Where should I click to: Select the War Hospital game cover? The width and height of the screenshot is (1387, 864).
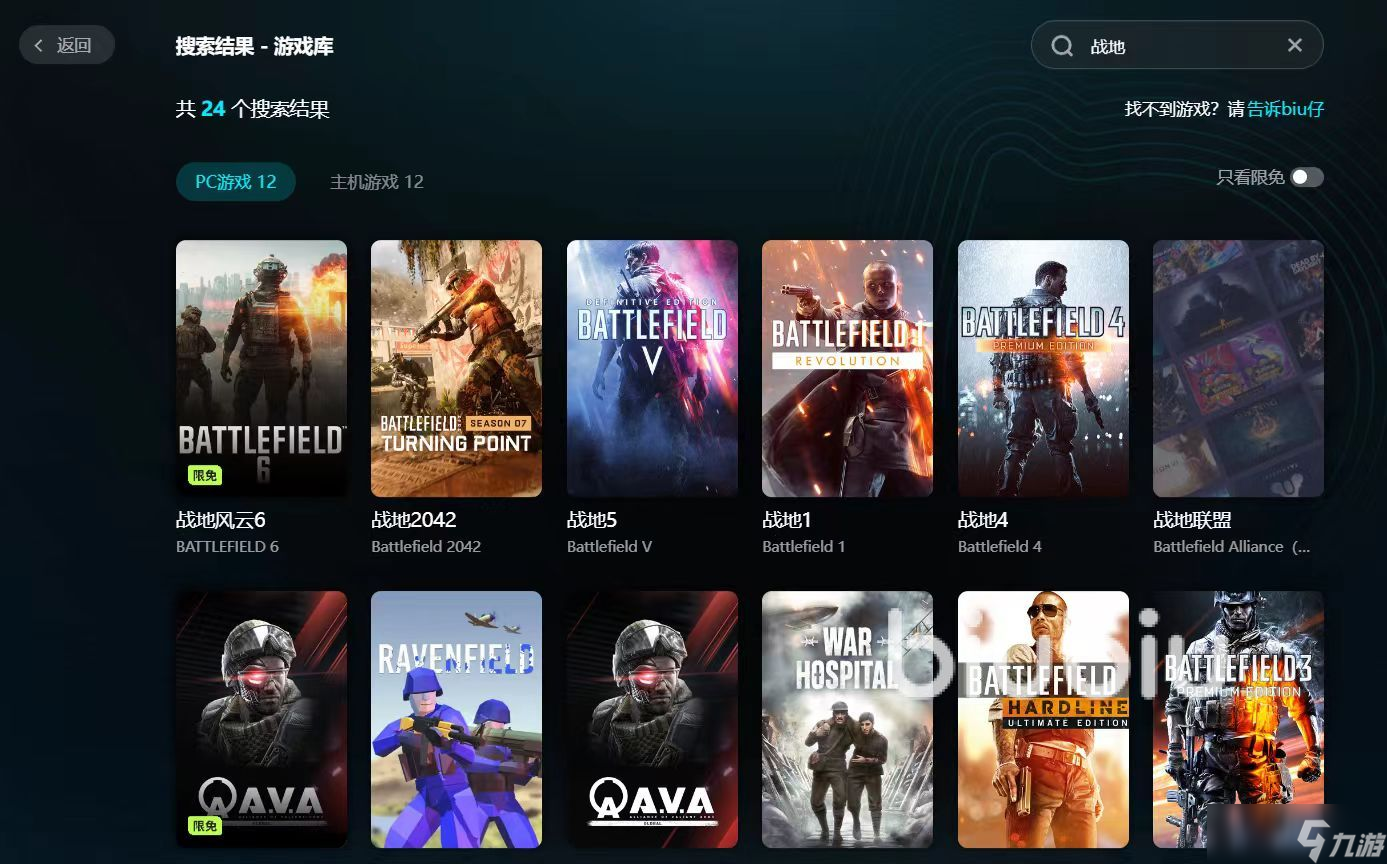(847, 718)
